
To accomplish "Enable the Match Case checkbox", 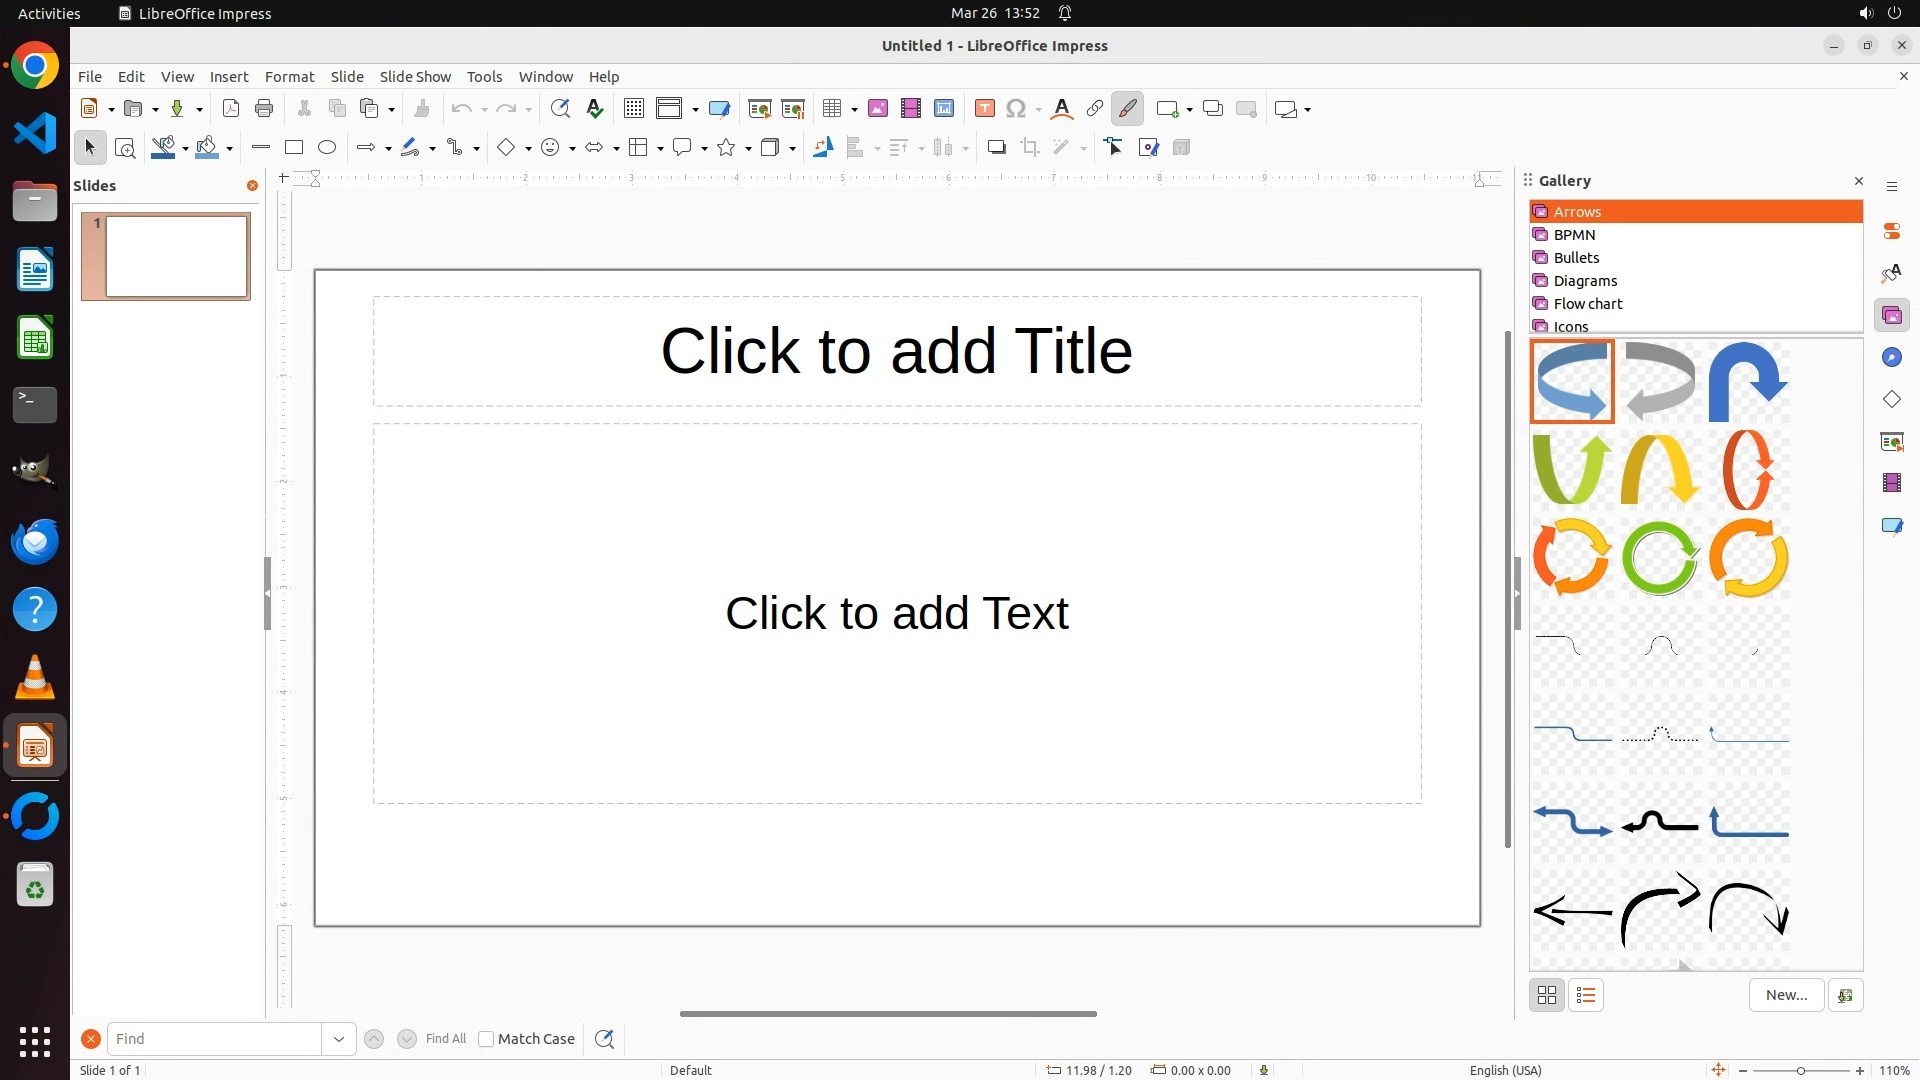I will pyautogui.click(x=486, y=1039).
